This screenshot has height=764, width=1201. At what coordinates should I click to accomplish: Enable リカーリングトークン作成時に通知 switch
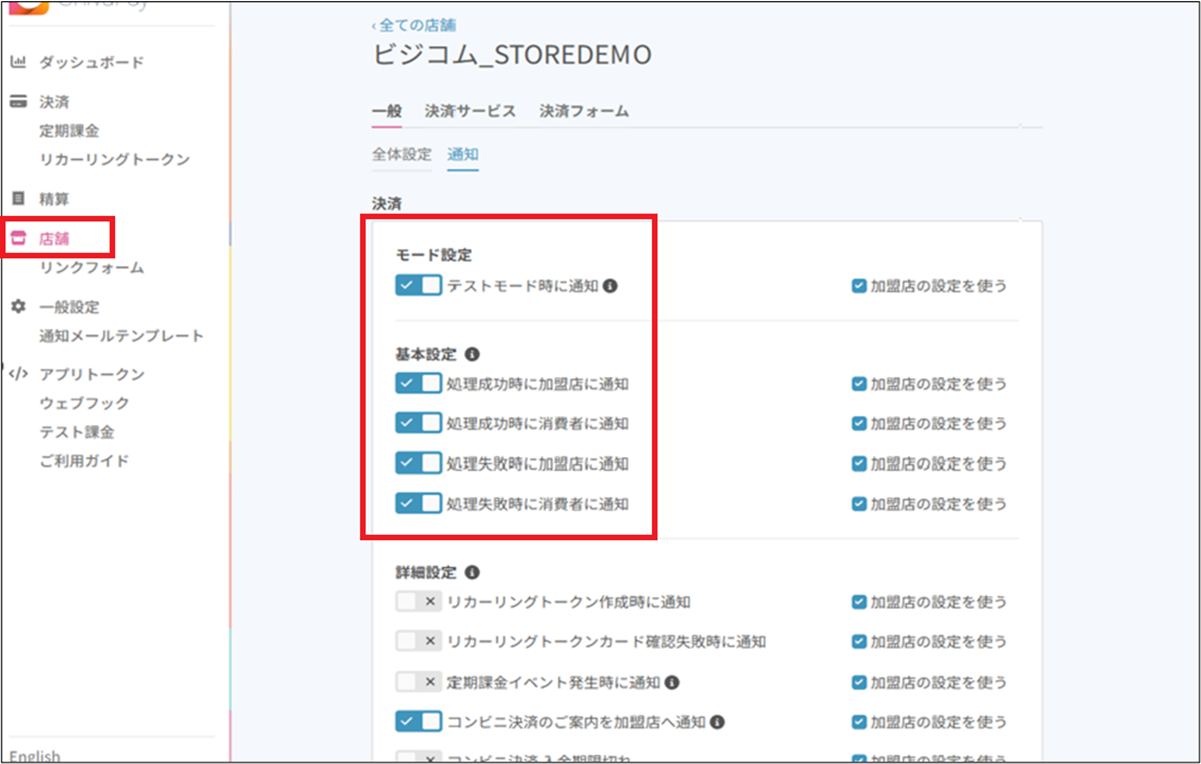(x=418, y=602)
